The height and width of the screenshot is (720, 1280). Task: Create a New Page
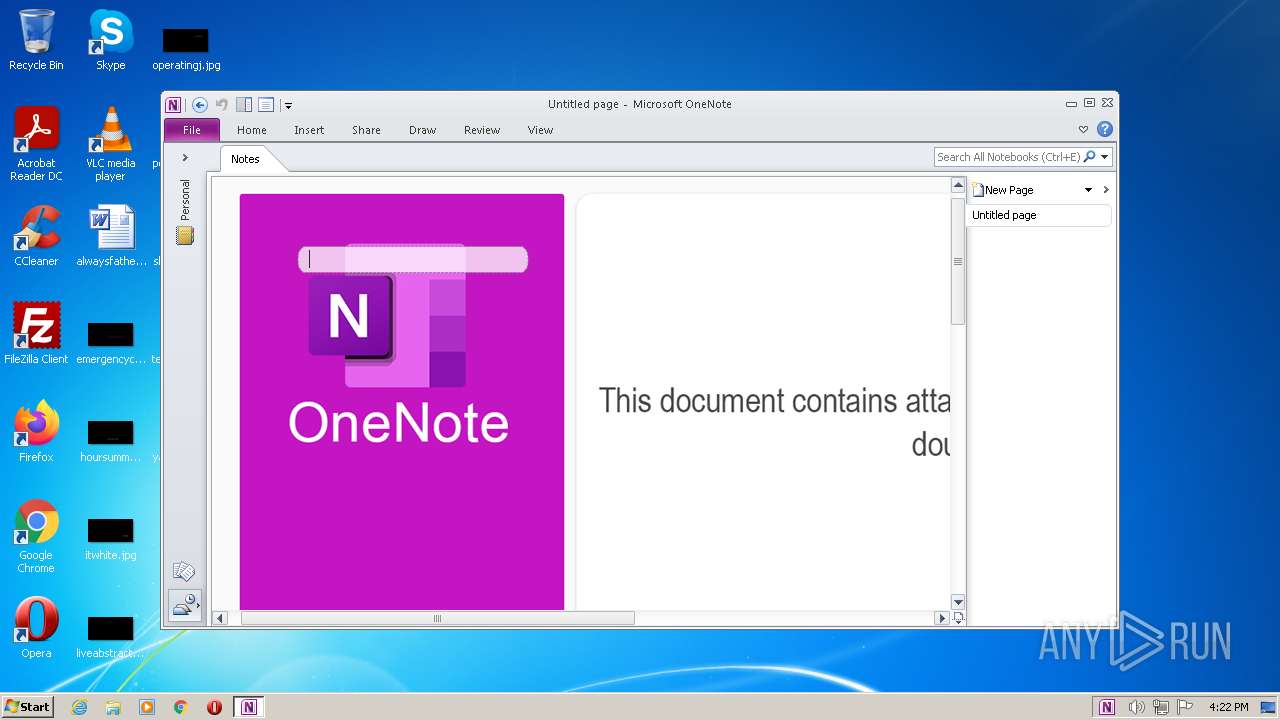[1003, 190]
